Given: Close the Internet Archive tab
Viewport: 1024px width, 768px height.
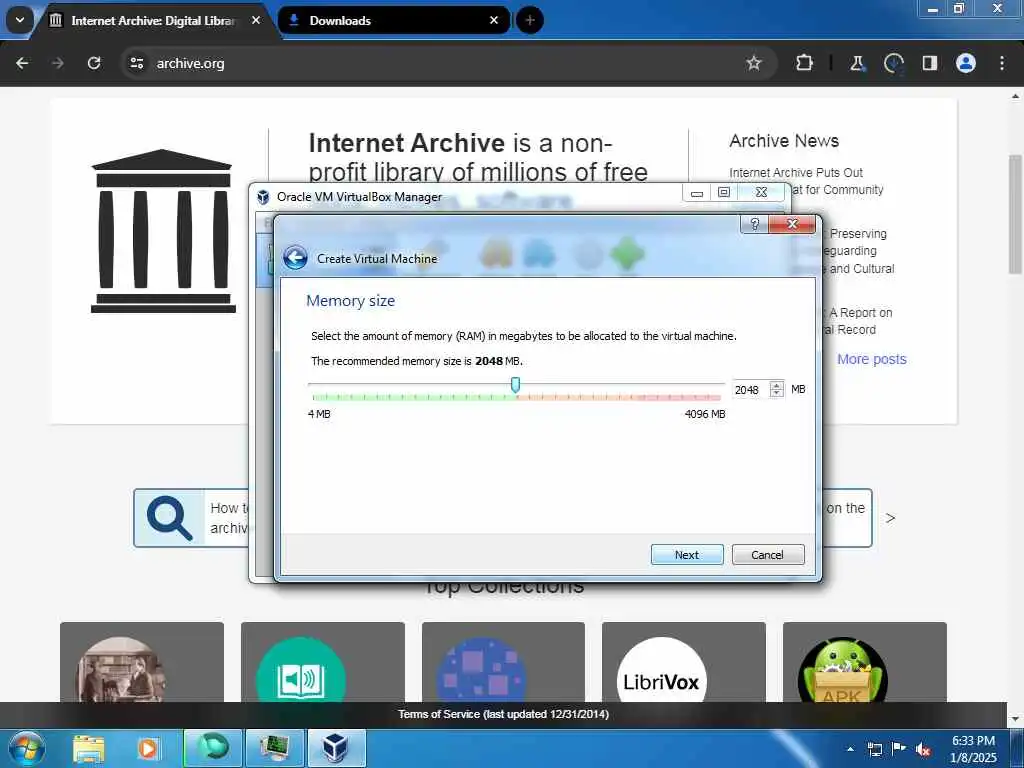Looking at the screenshot, I should click(x=256, y=20).
